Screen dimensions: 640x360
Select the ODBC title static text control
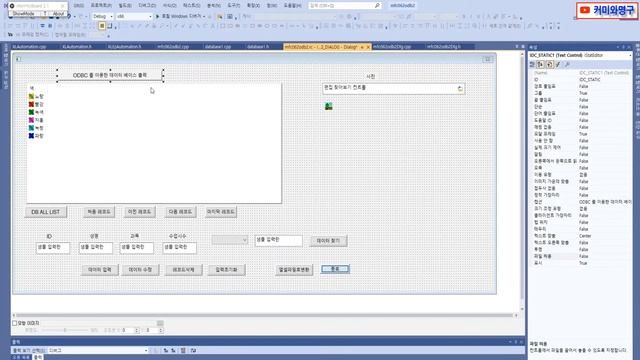click(110, 75)
